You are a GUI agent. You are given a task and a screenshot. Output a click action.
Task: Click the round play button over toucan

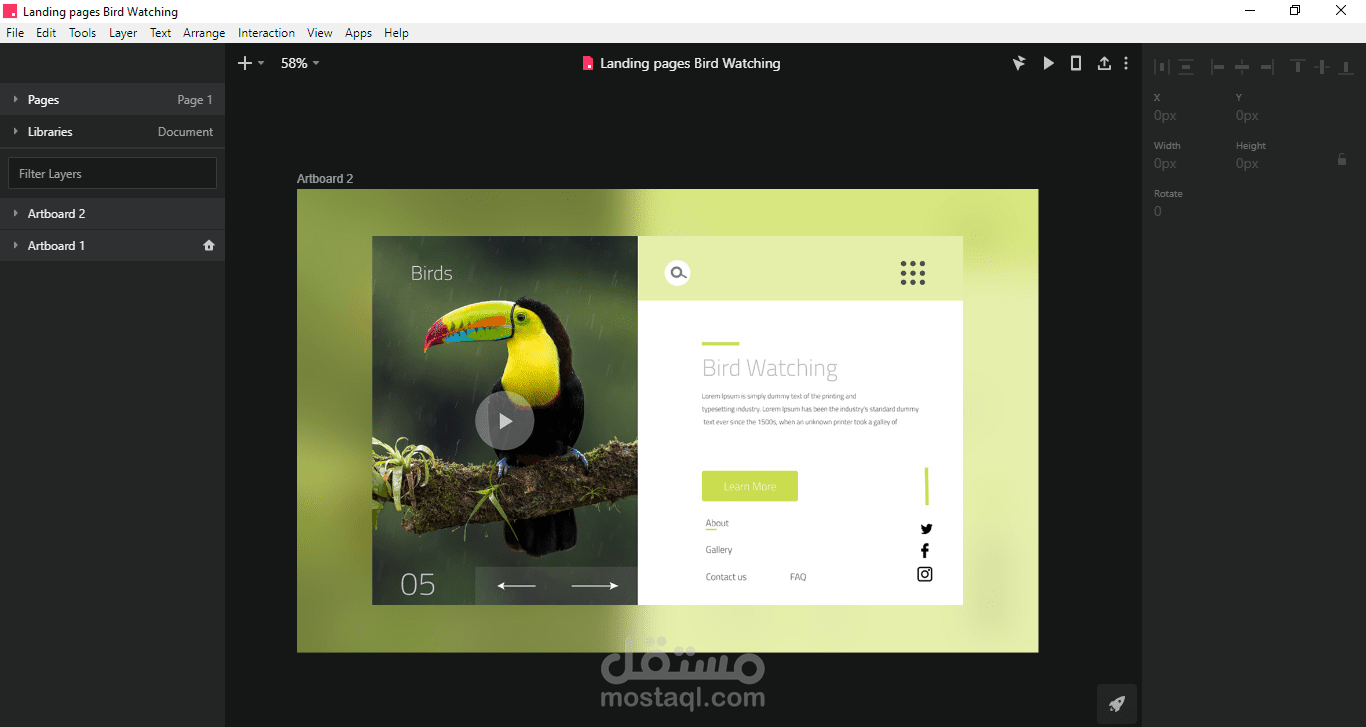[x=505, y=421]
